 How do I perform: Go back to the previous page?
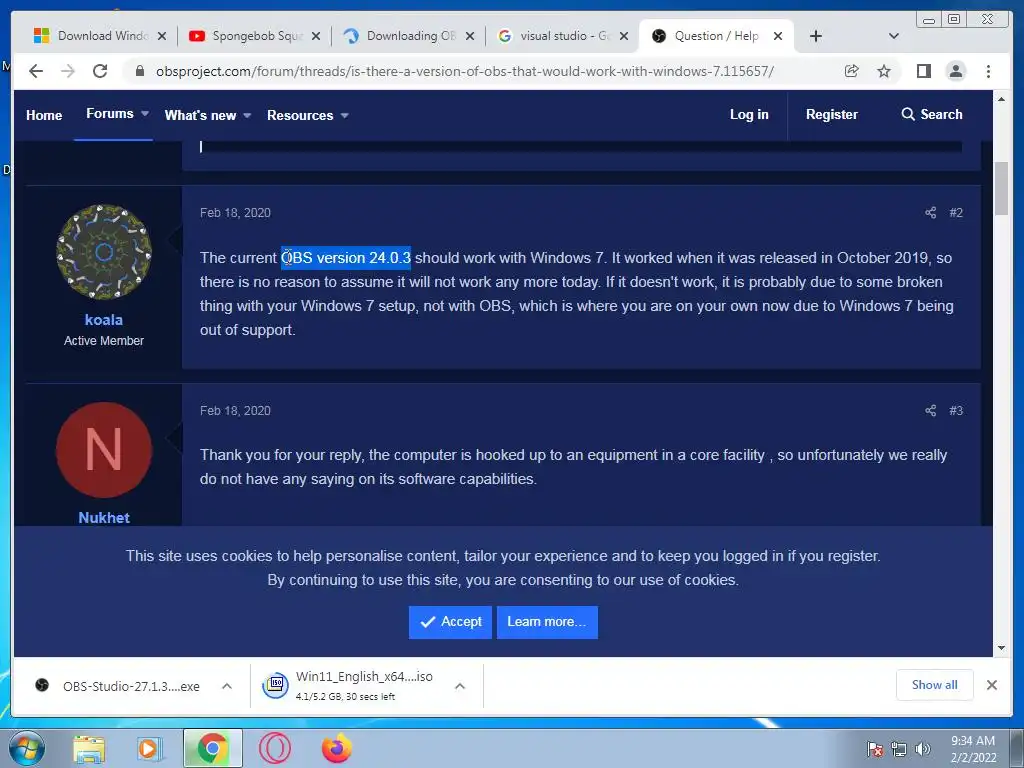(36, 71)
